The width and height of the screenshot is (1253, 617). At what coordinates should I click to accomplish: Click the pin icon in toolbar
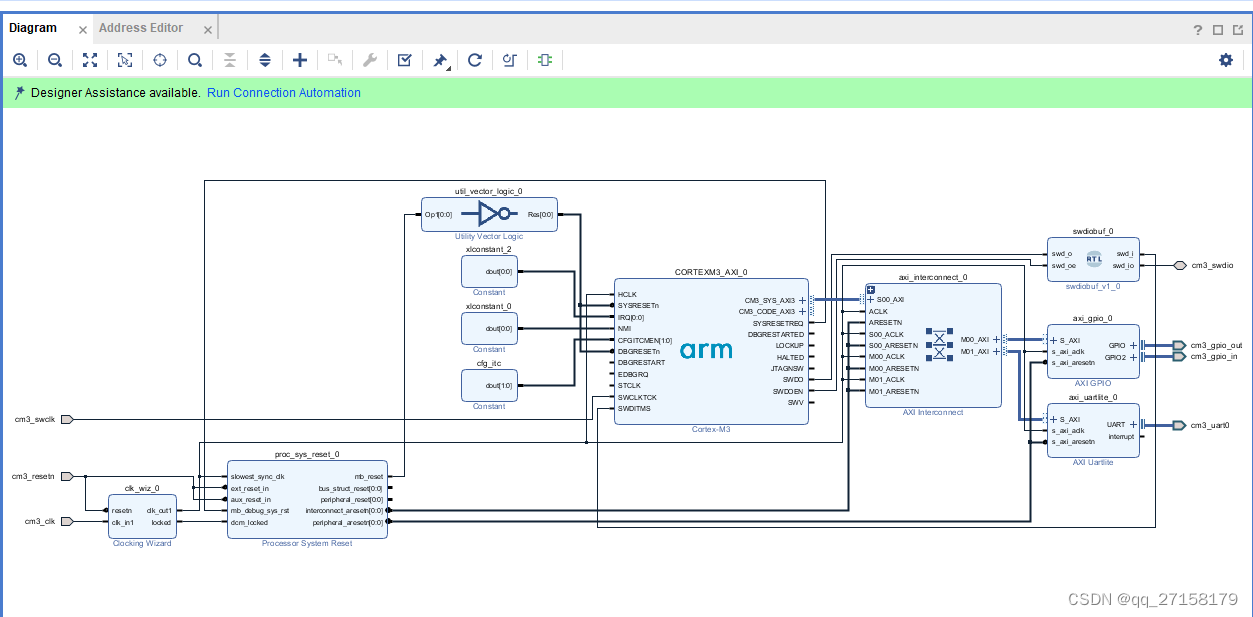(x=440, y=61)
